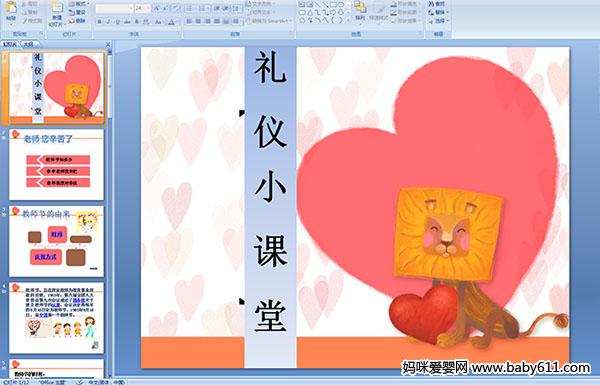Click the Replace (替换) button
600x385 pixels.
pos(438,12)
